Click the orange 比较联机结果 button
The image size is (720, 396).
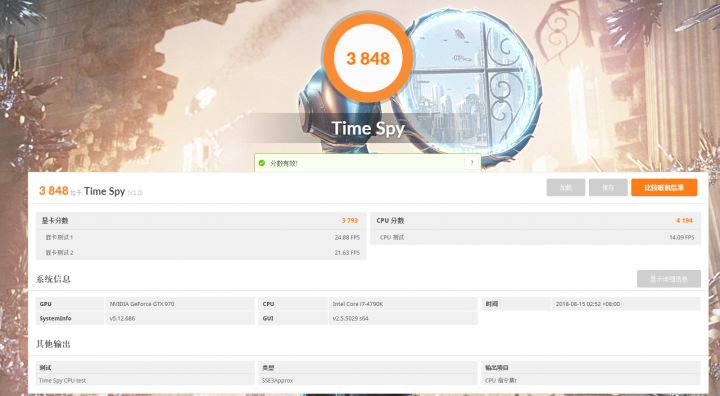(x=664, y=187)
